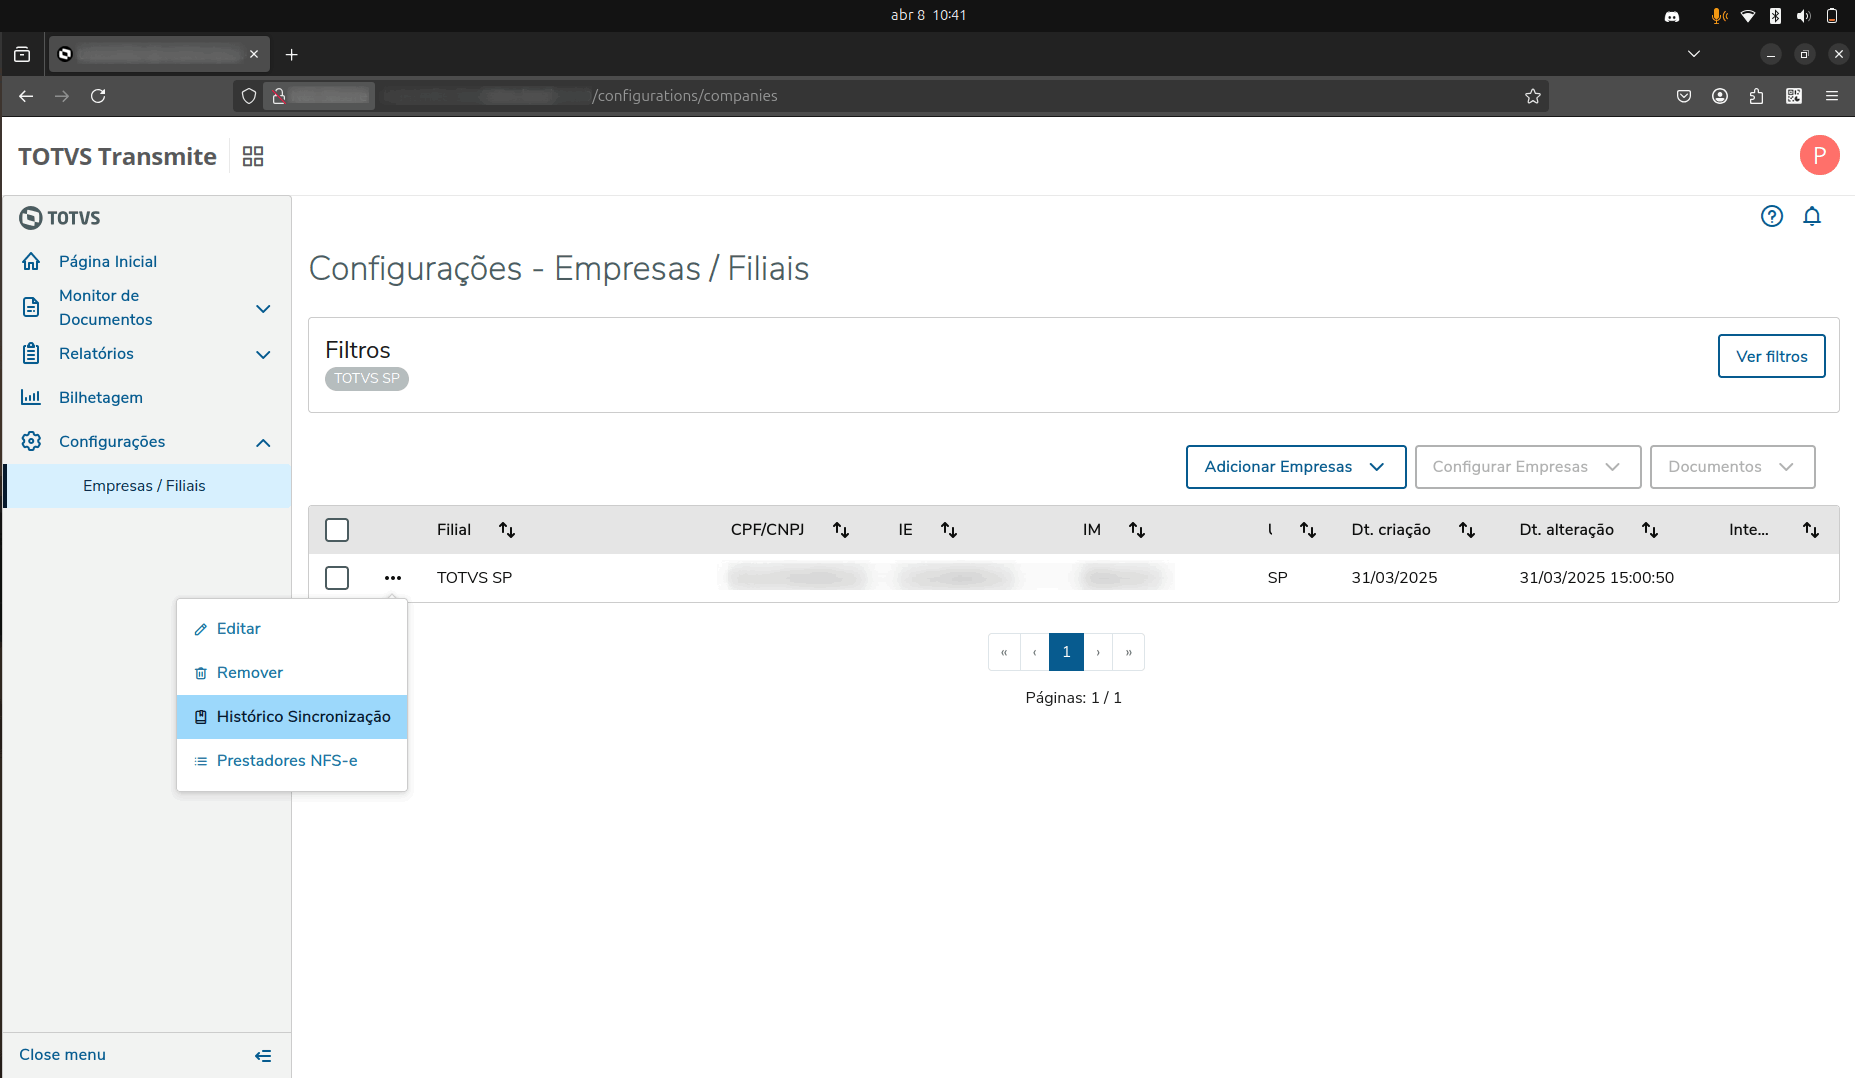Open Discord tray icon in top bar

click(1672, 16)
